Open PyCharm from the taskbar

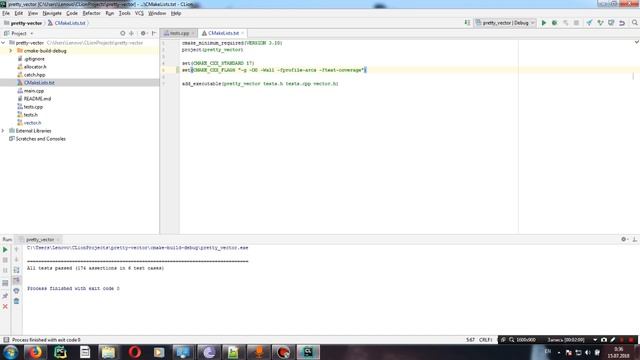pos(60,352)
